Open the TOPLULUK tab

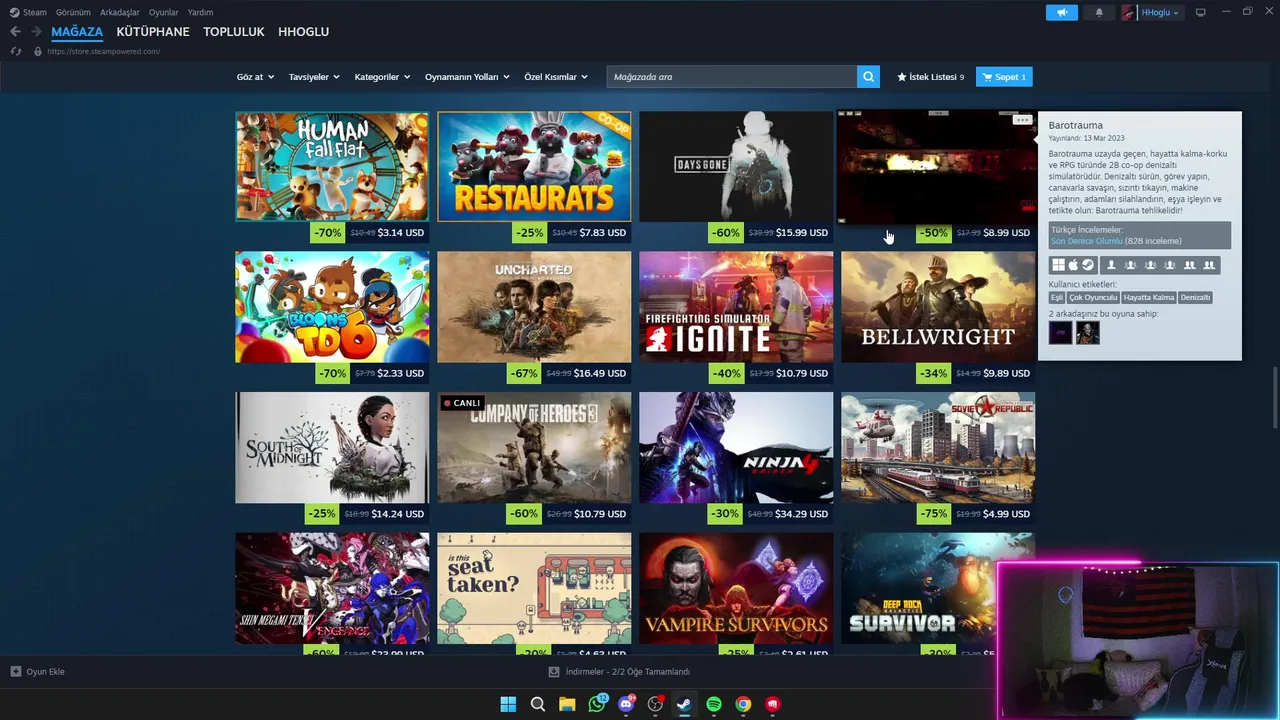234,32
